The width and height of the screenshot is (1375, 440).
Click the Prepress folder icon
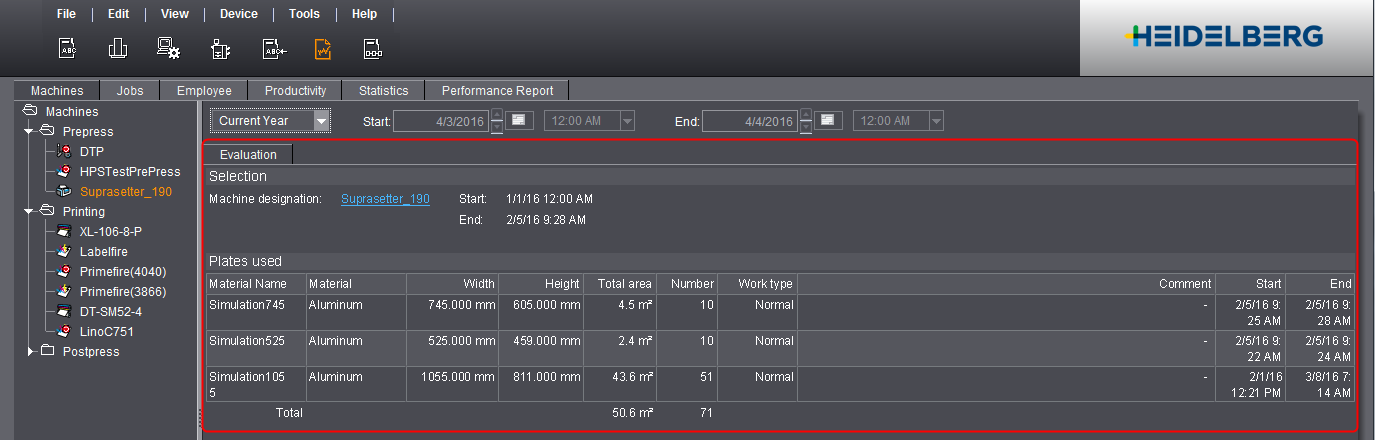pos(47,132)
